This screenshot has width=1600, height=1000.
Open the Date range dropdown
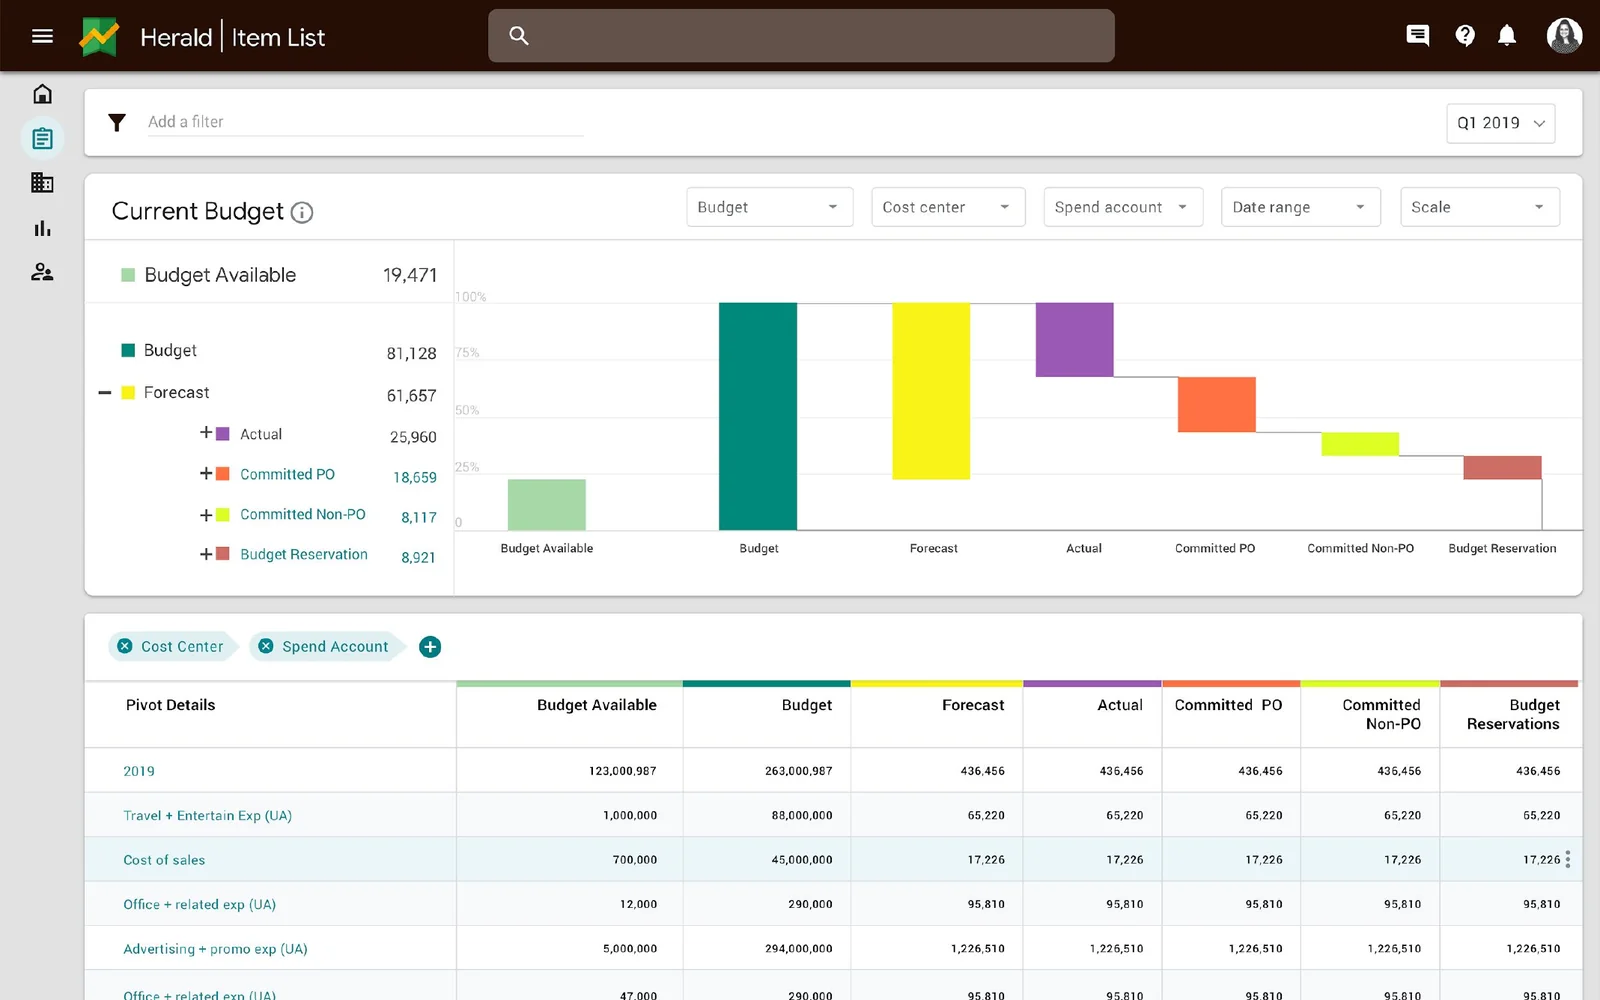1300,207
